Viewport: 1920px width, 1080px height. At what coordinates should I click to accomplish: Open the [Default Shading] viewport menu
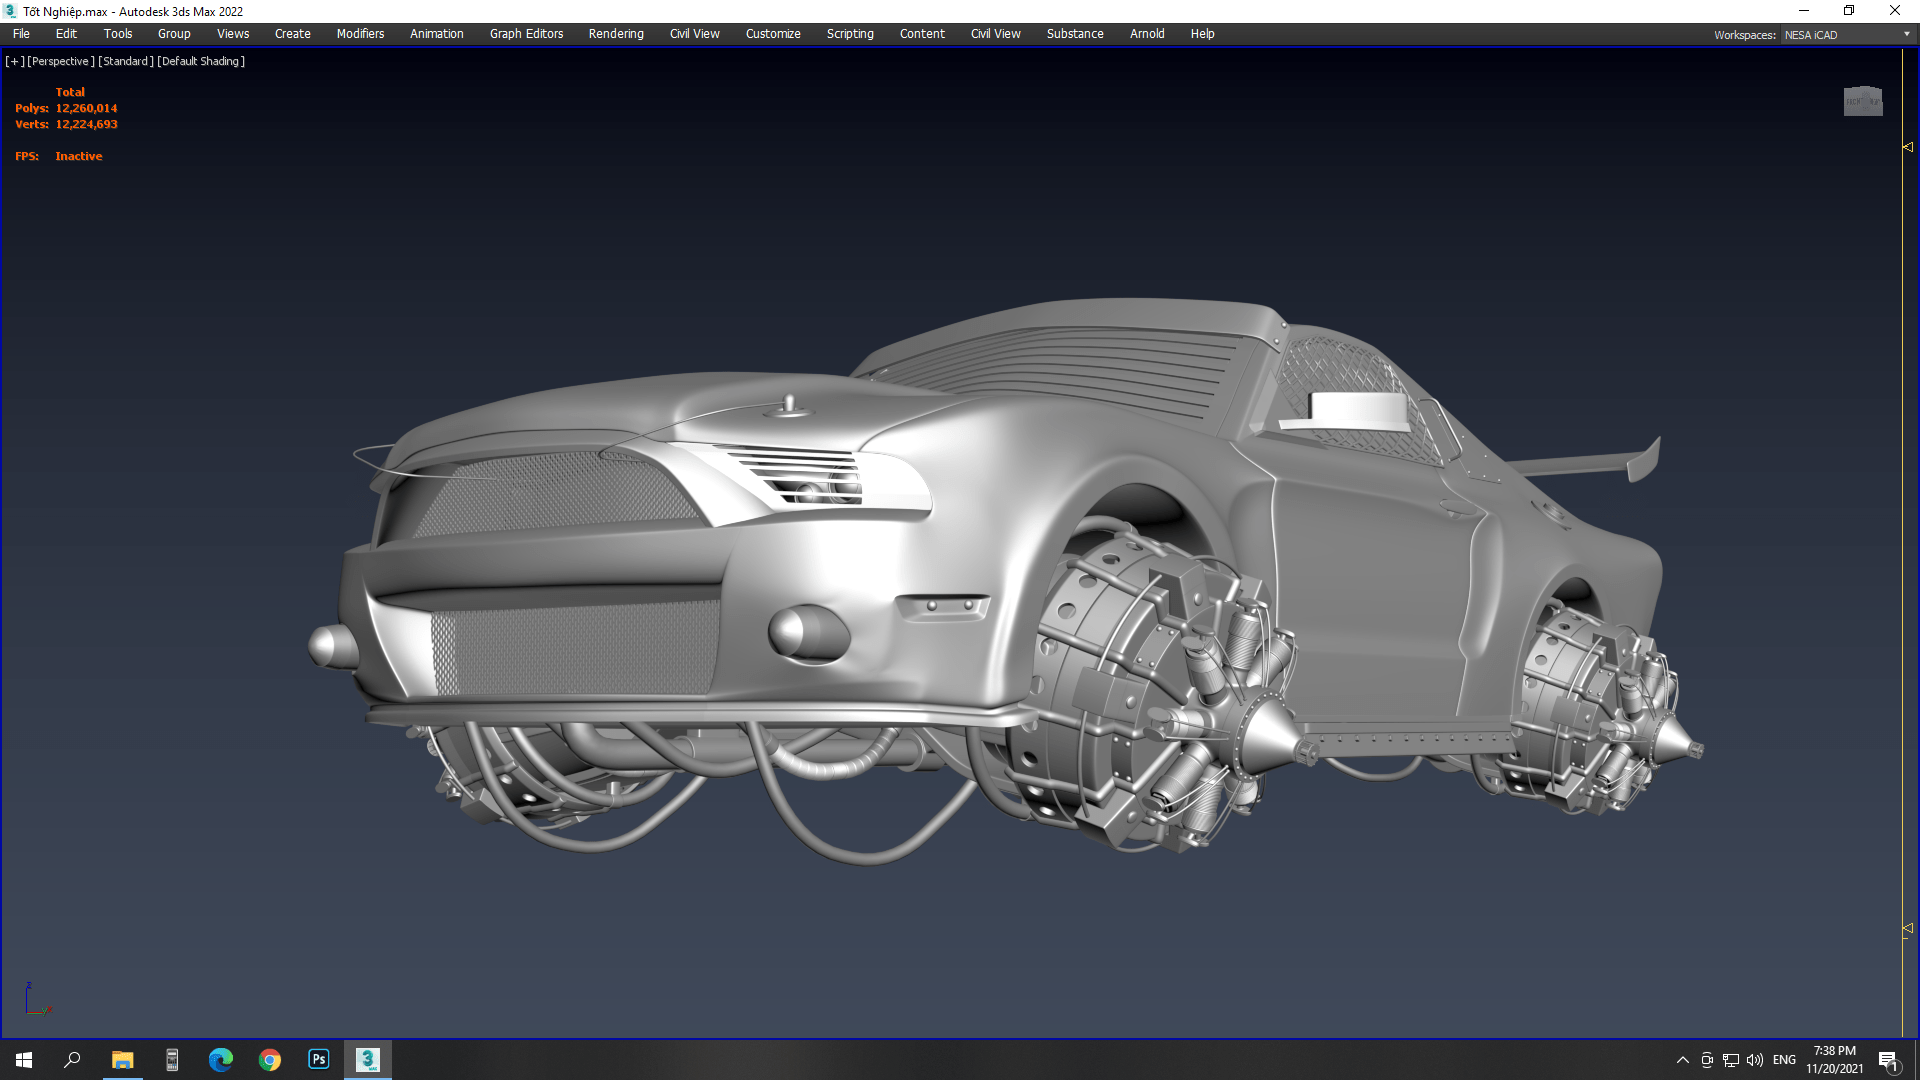pos(201,61)
